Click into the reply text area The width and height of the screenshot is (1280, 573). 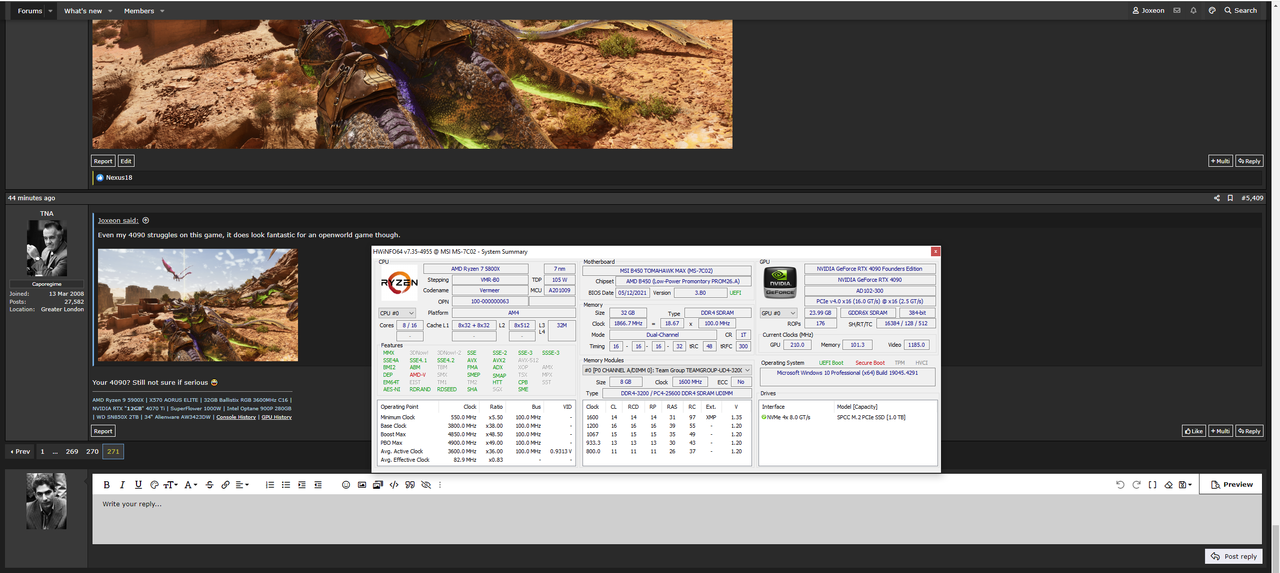coord(677,520)
